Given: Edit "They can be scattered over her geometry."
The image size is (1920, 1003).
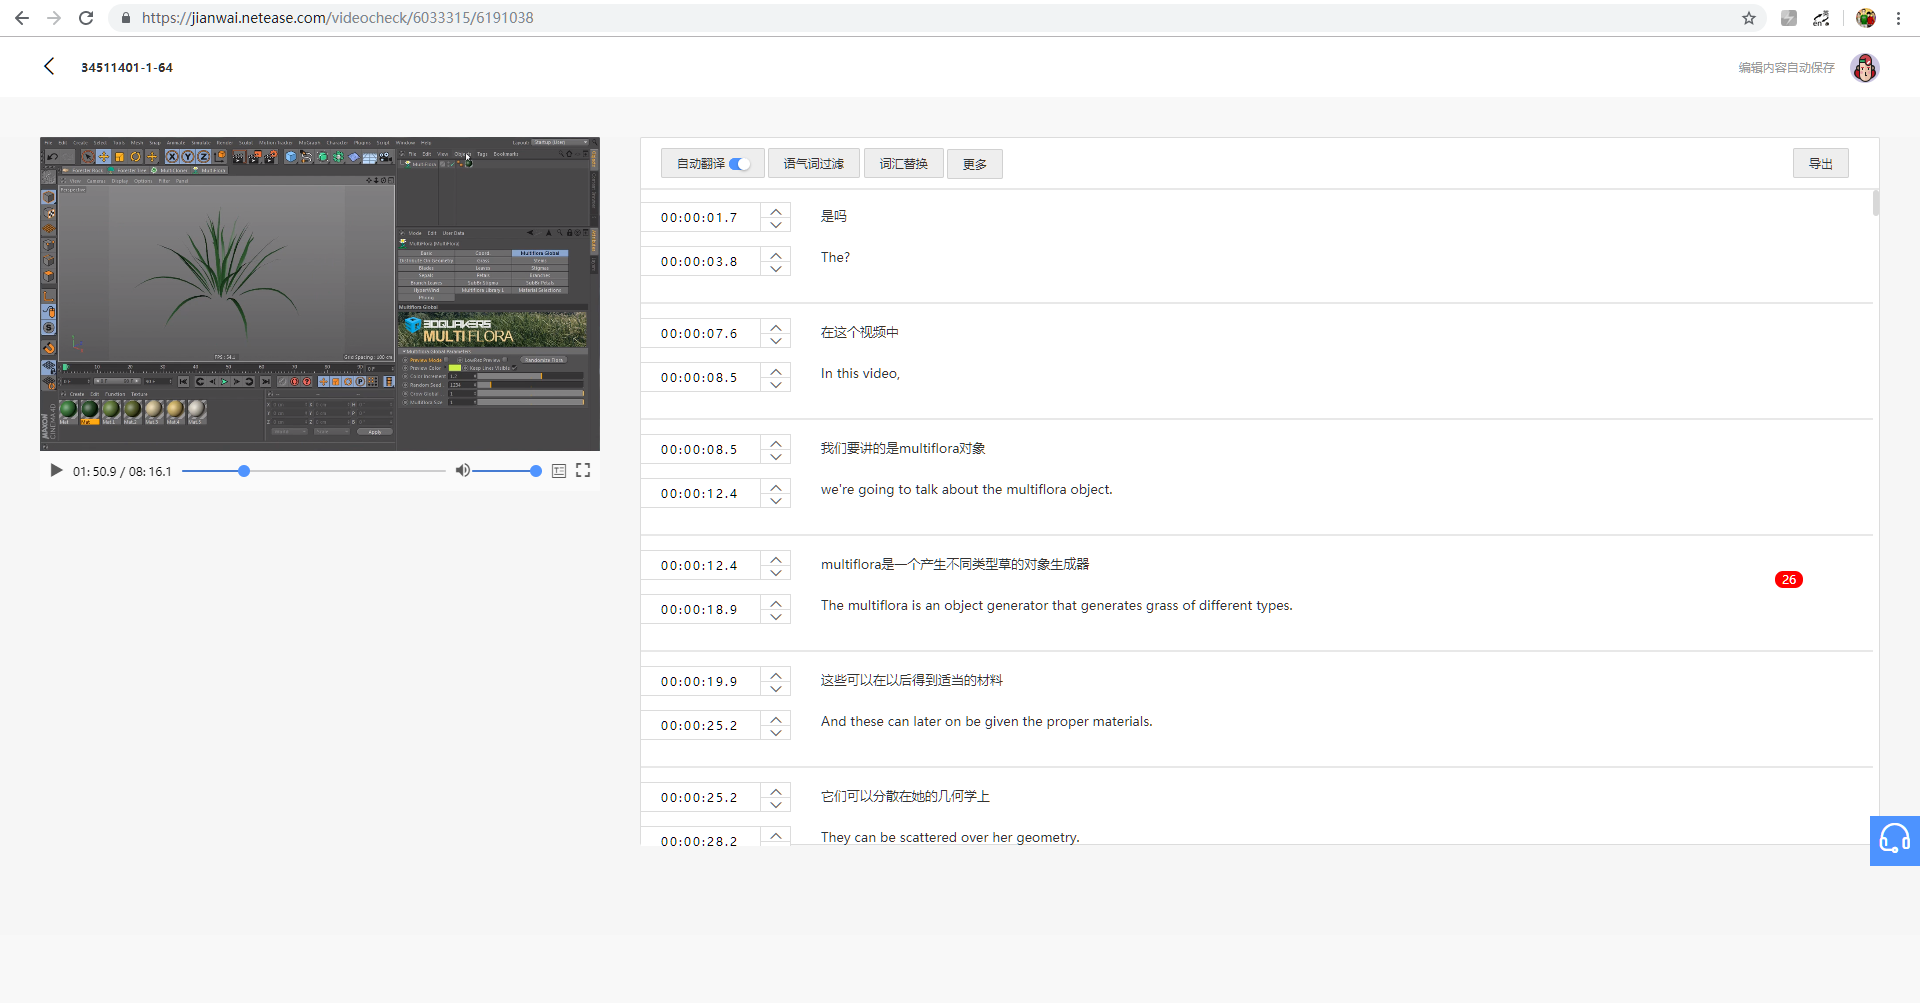Looking at the screenshot, I should tap(950, 837).
